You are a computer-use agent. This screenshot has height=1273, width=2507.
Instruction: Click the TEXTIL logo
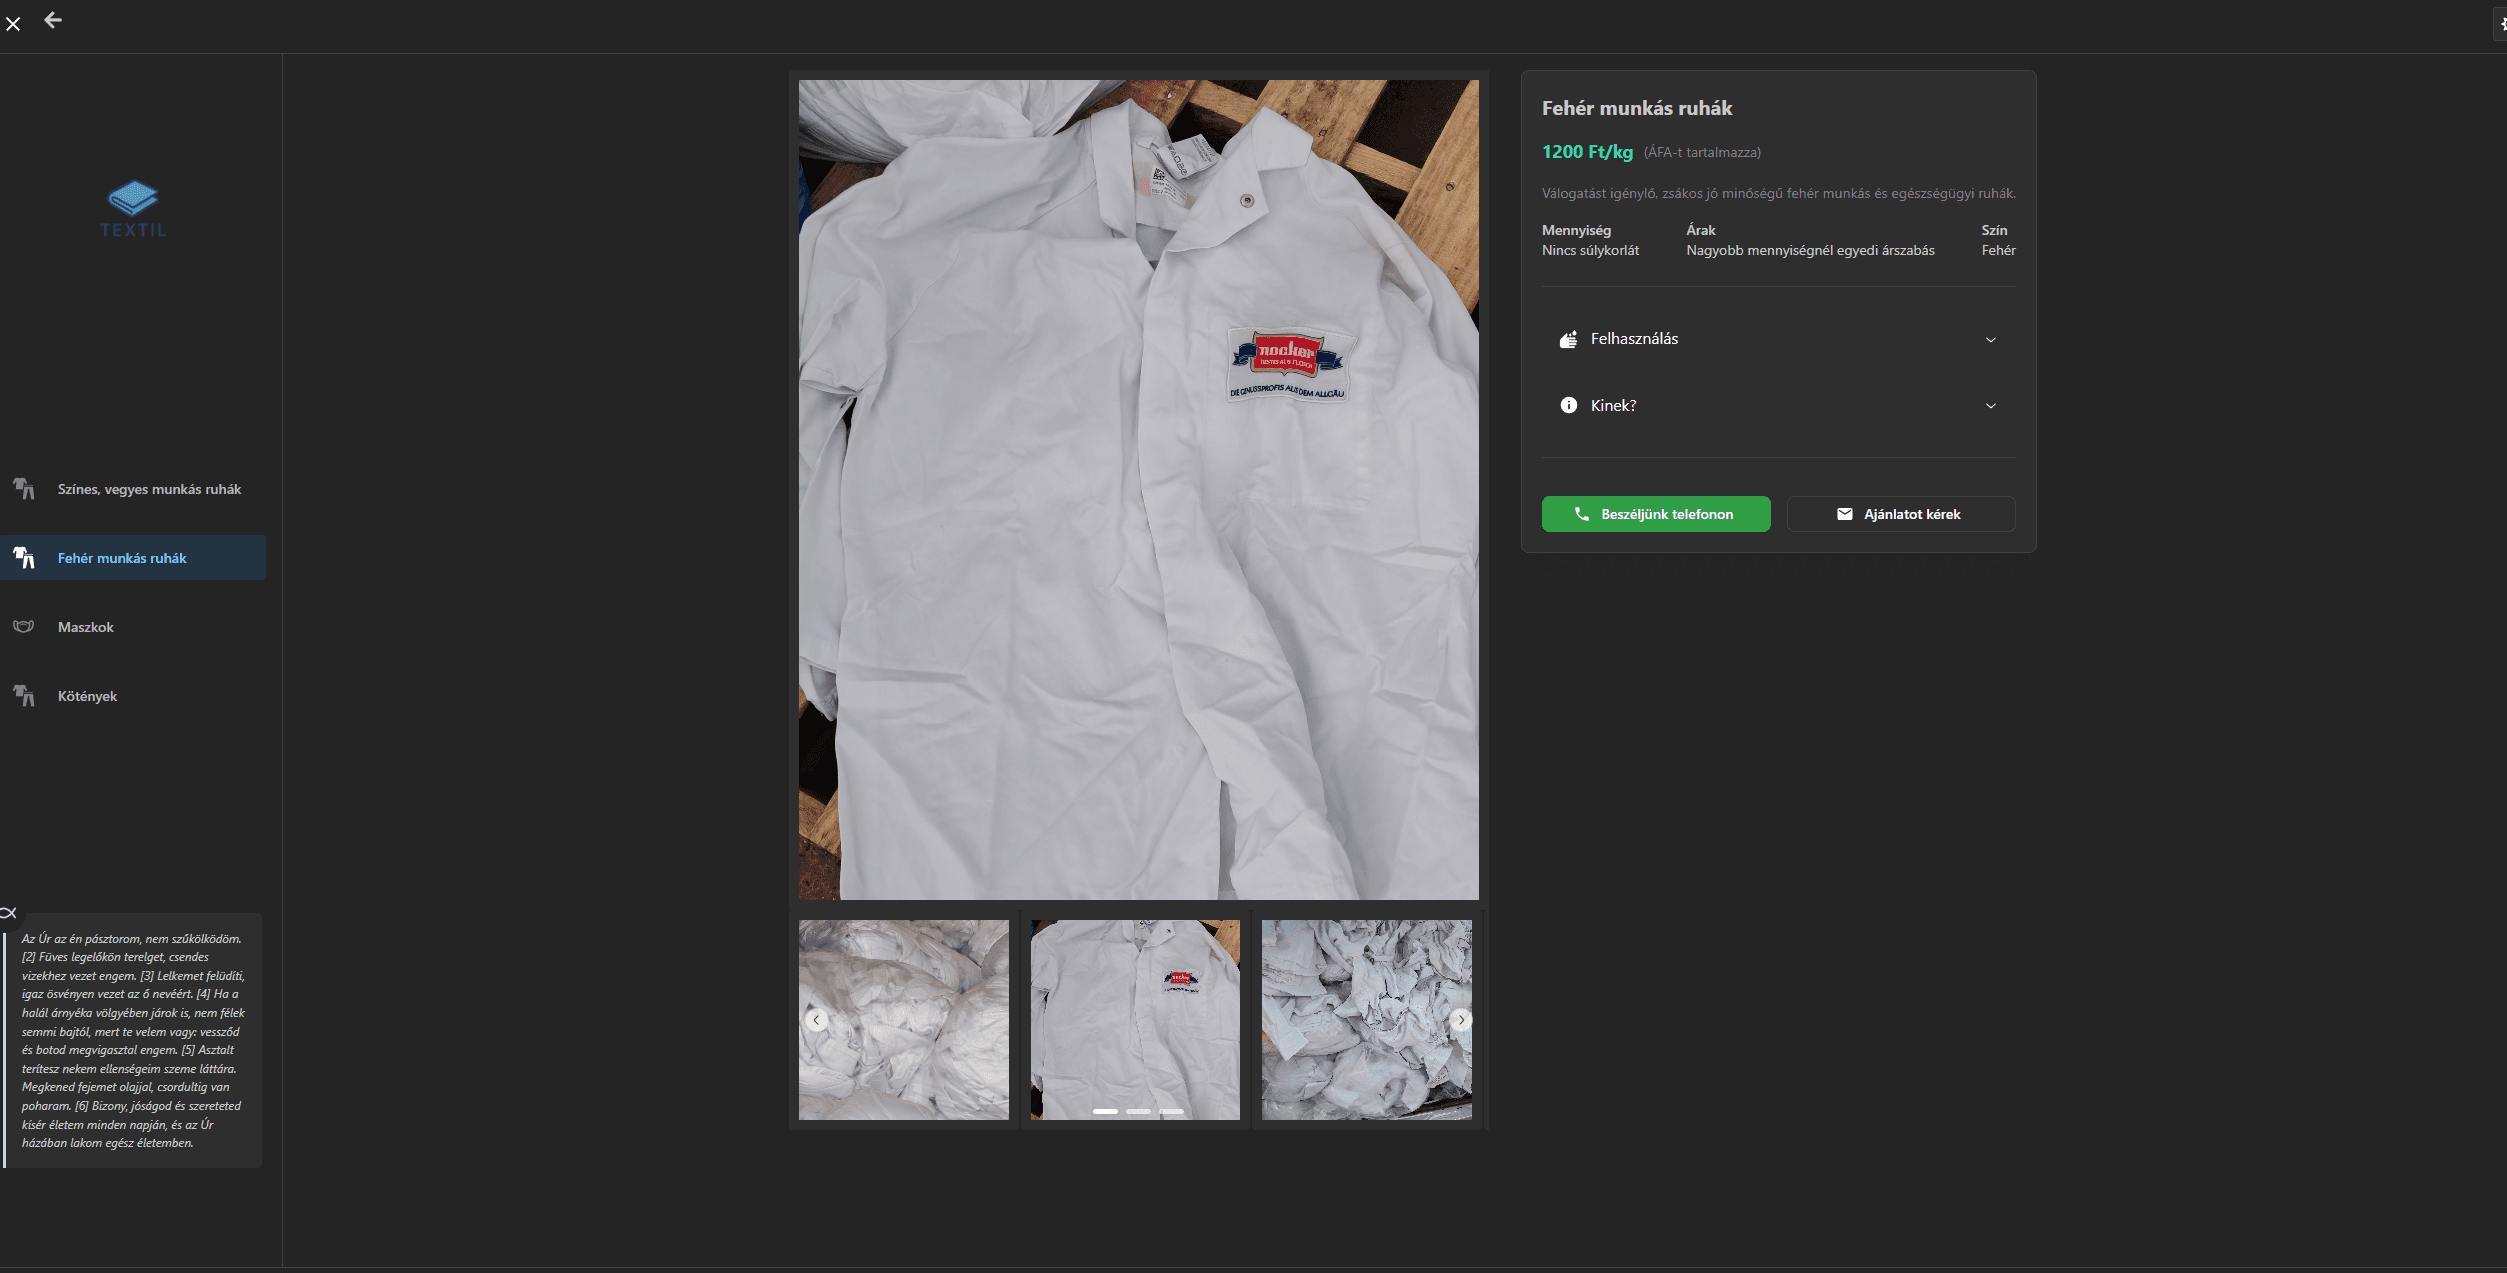[x=133, y=209]
